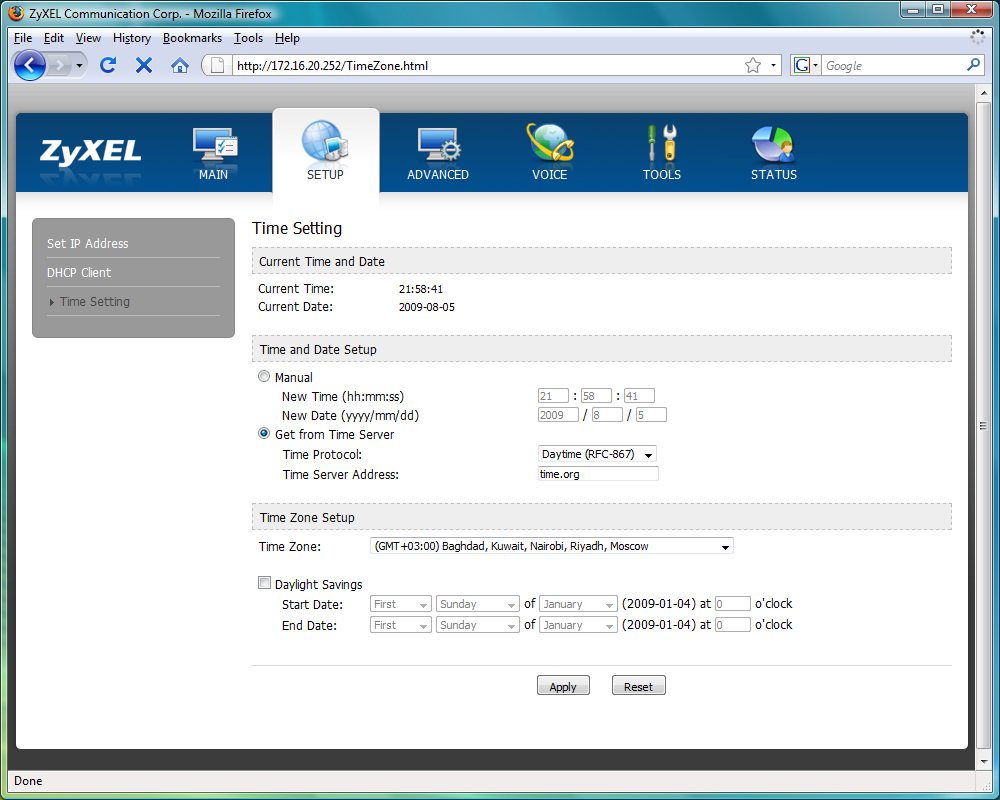Viewport: 1000px width, 800px height.
Task: Click the Apply button
Action: point(563,686)
